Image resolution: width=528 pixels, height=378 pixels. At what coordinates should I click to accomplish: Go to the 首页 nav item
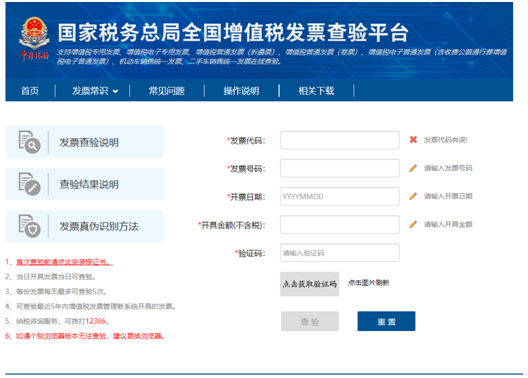tap(30, 91)
